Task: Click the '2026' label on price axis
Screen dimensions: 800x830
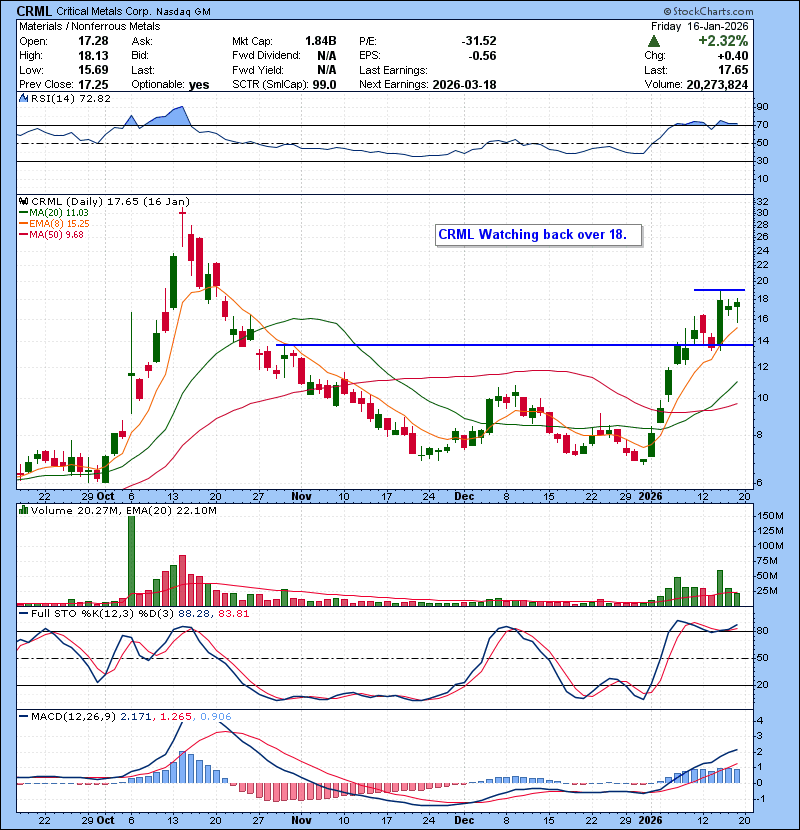Action: pos(650,497)
